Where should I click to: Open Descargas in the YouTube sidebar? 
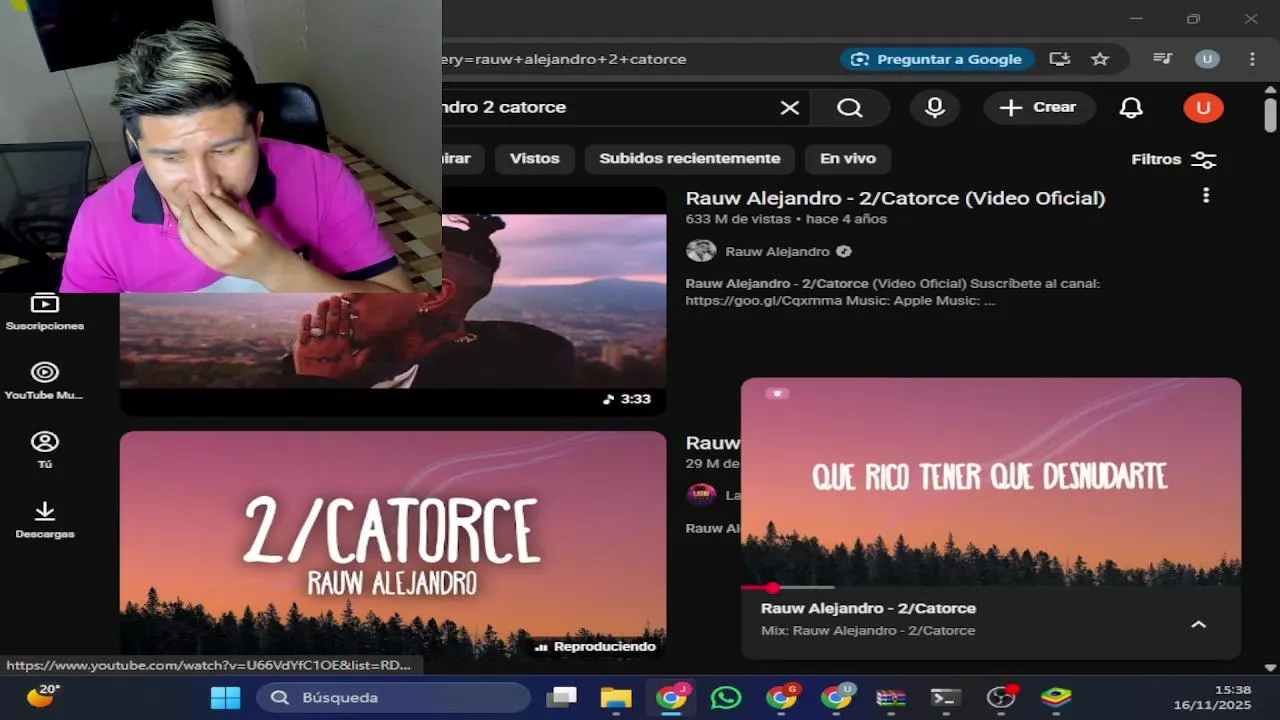coord(45,520)
